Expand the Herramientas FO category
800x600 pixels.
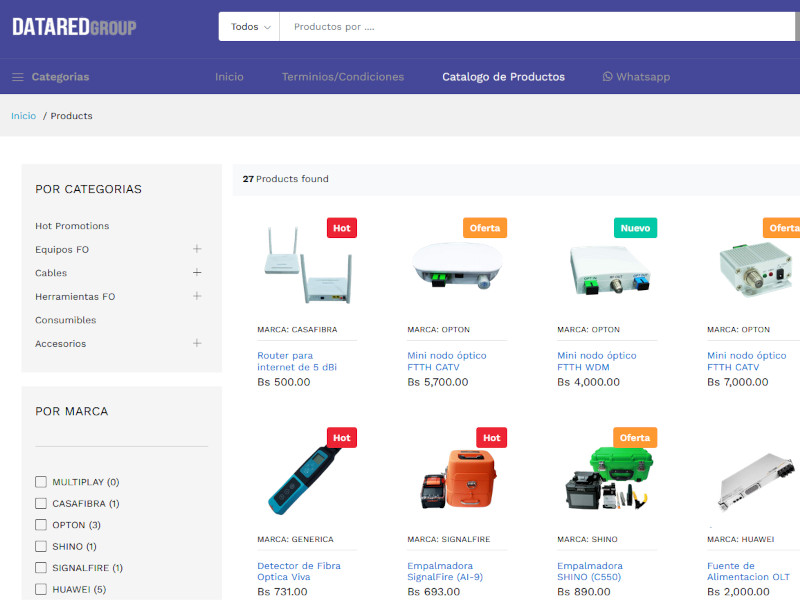[197, 296]
